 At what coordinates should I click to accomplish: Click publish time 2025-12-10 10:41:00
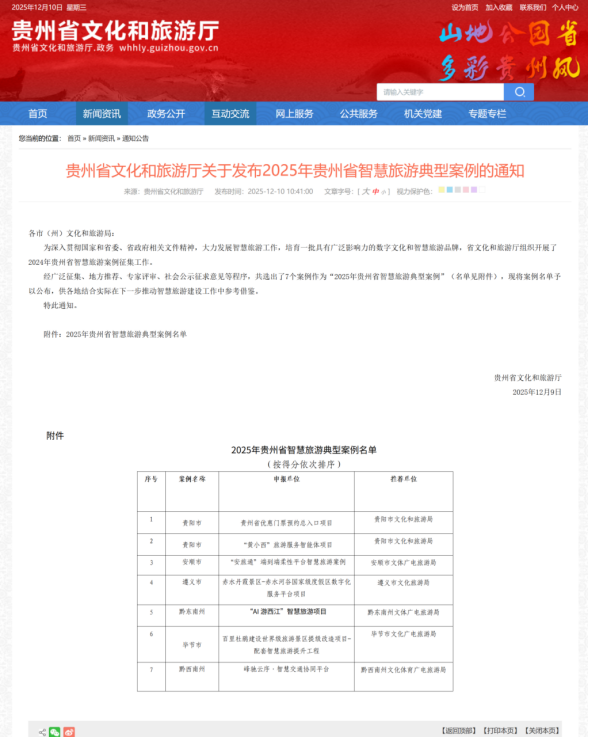(x=280, y=191)
